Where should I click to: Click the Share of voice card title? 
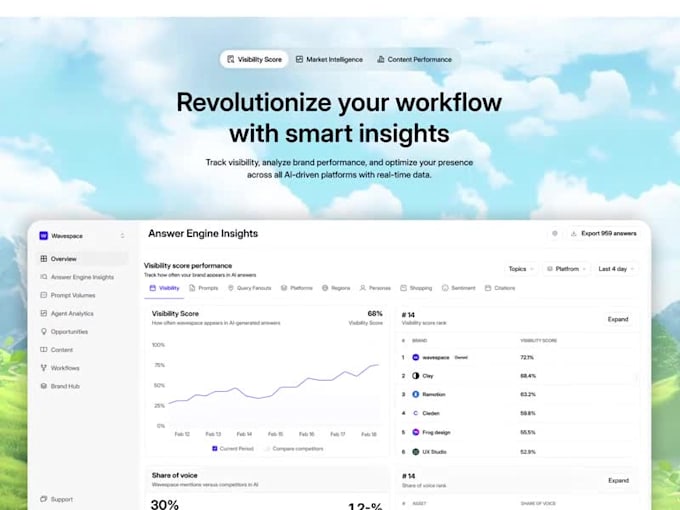point(174,475)
